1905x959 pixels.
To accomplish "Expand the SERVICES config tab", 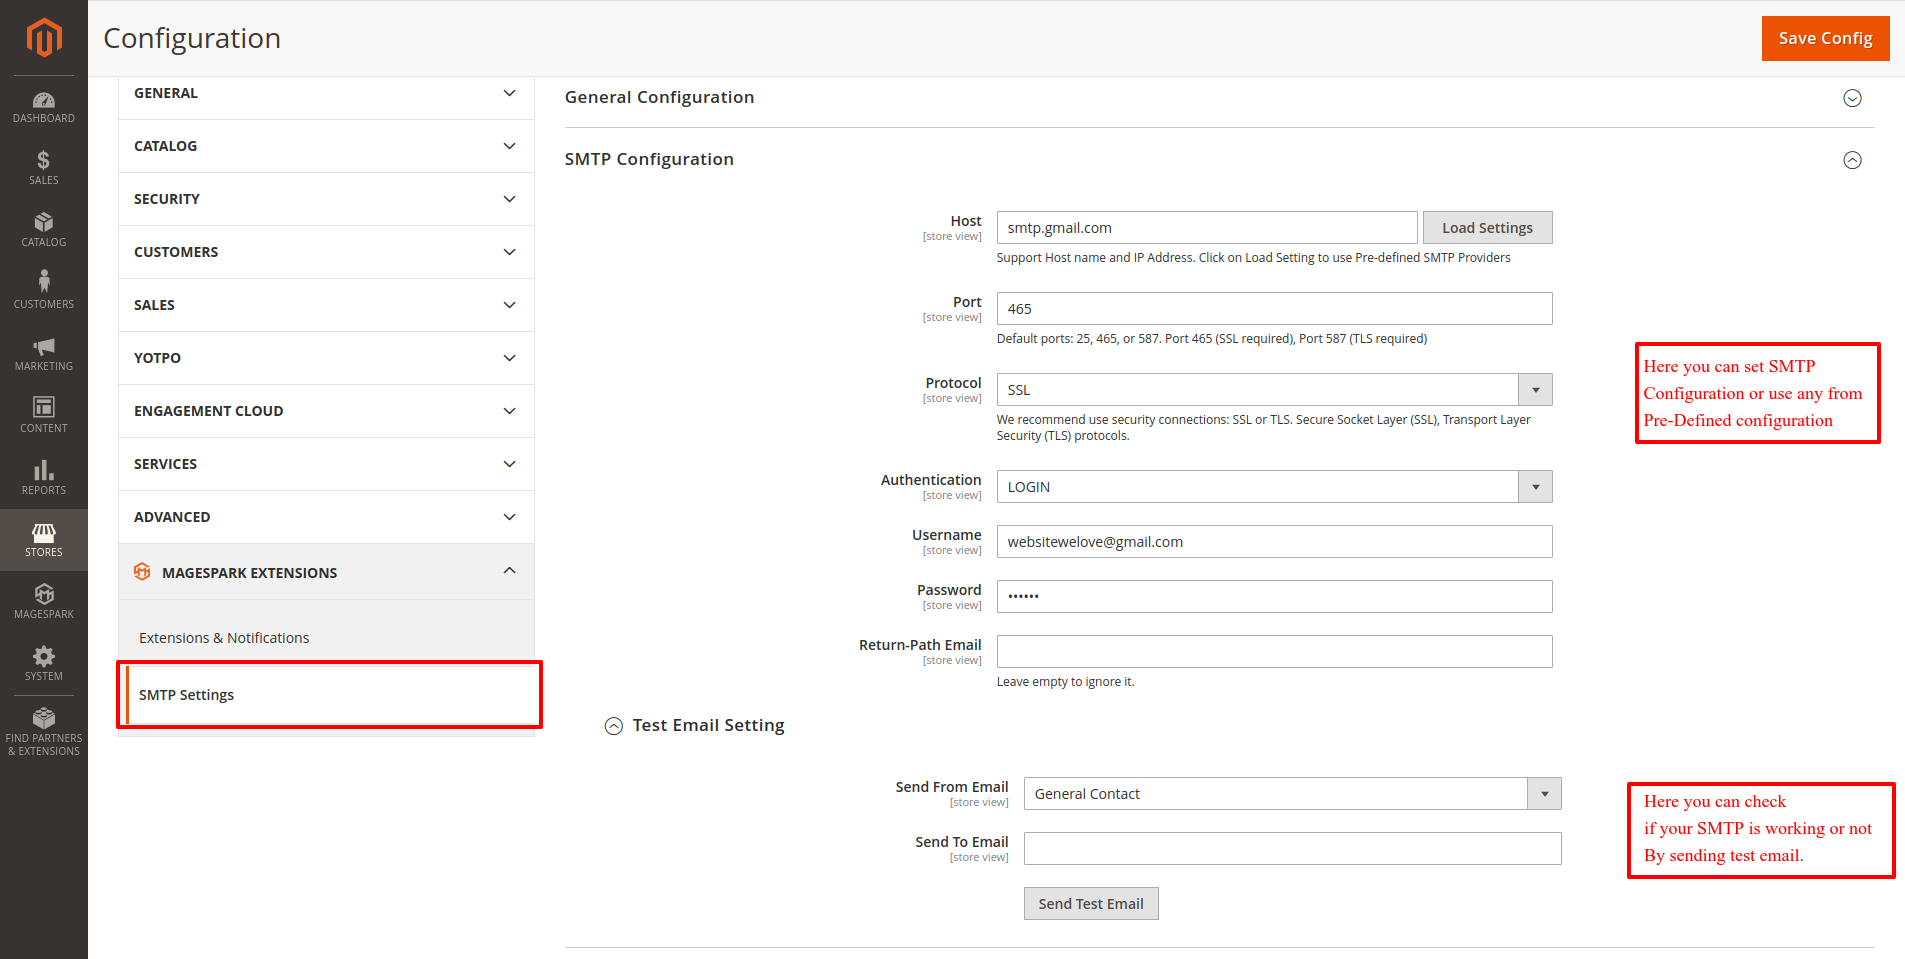I will pyautogui.click(x=326, y=464).
